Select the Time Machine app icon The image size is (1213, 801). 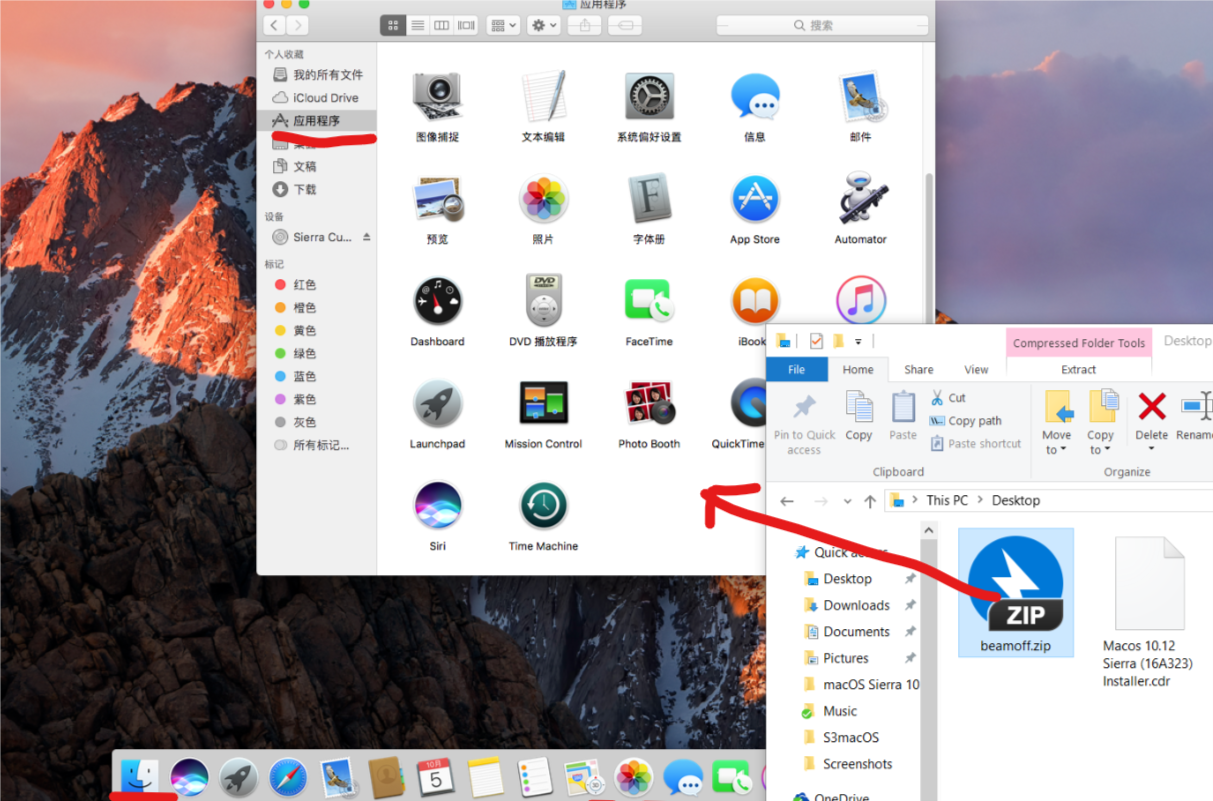[543, 505]
